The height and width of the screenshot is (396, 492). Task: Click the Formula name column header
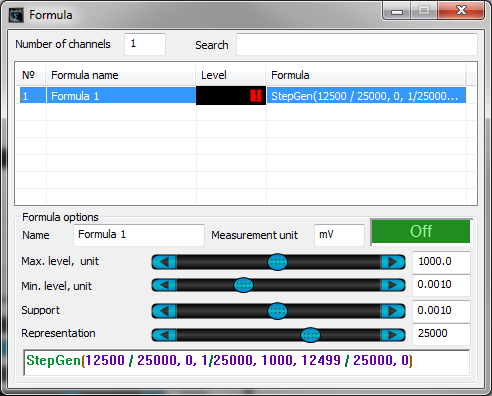(120, 75)
